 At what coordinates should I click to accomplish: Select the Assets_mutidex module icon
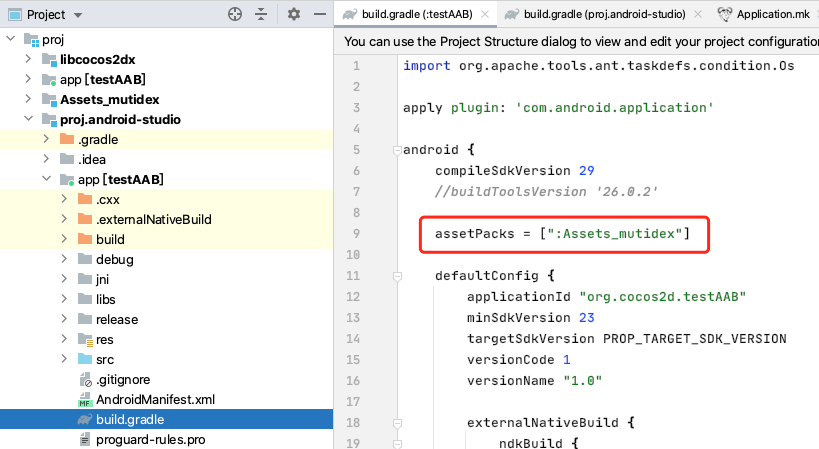[x=49, y=100]
